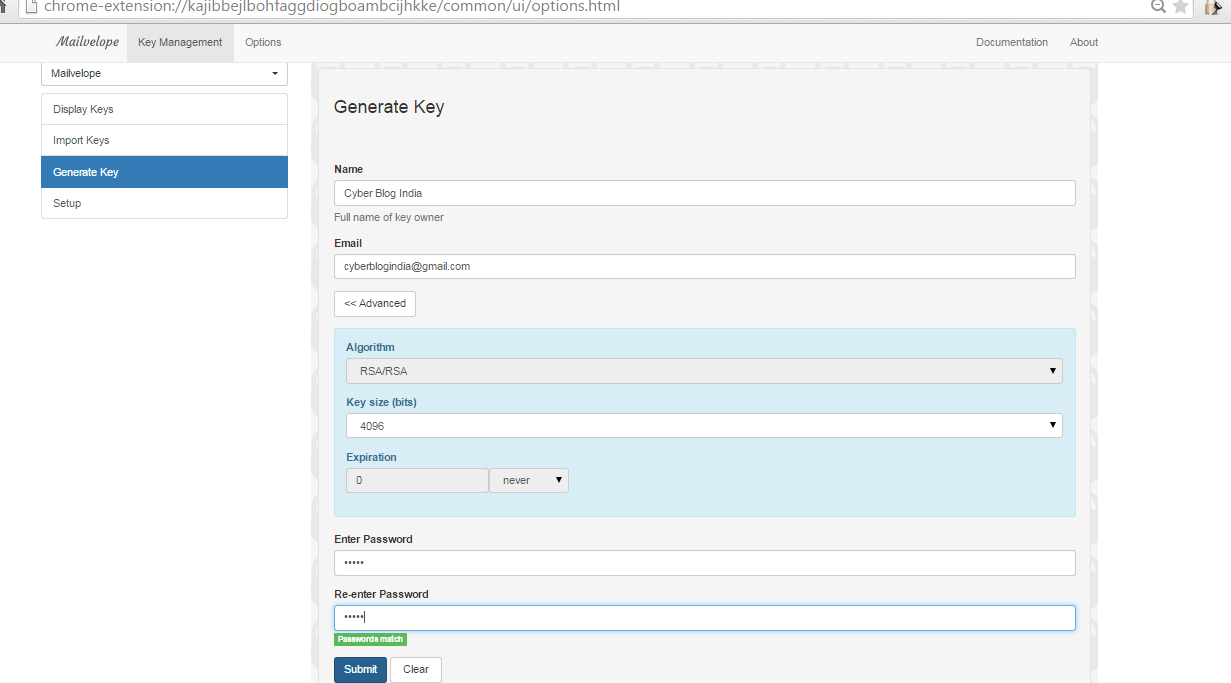Click the zoom magnifier icon in the address bar
This screenshot has width=1231, height=683.
point(1158,7)
